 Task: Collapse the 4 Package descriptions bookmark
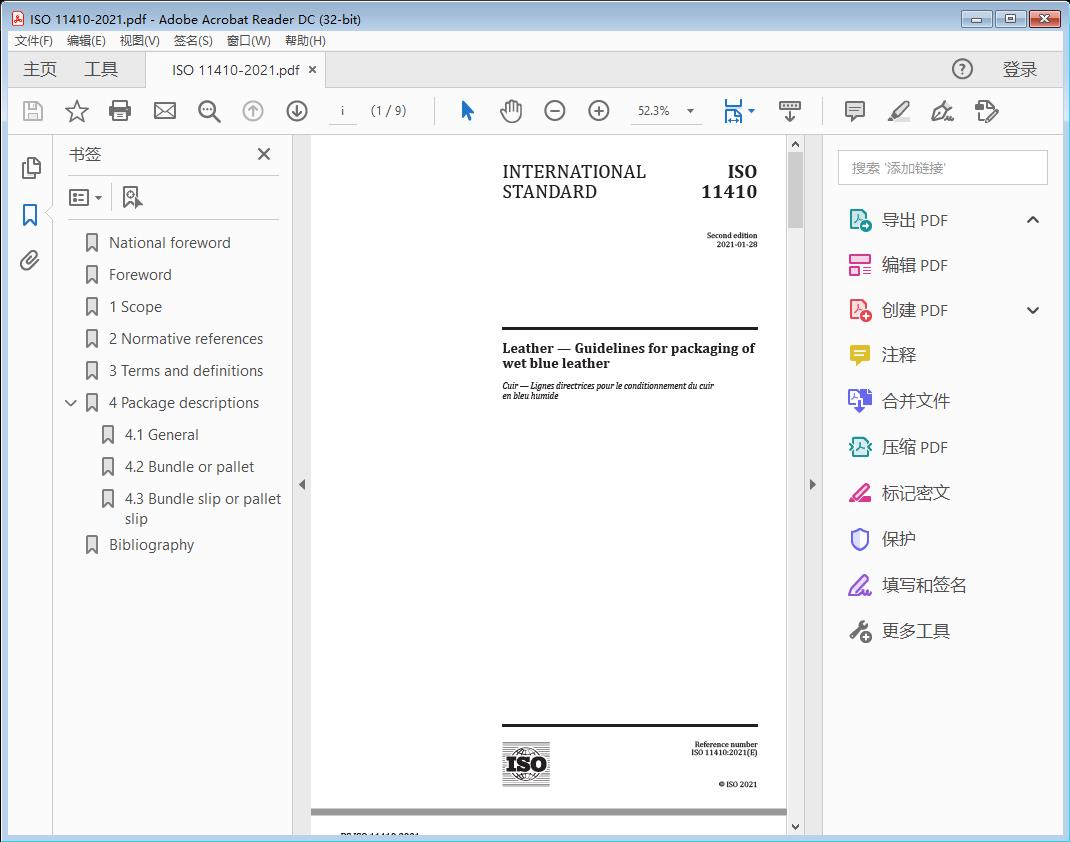pos(70,403)
